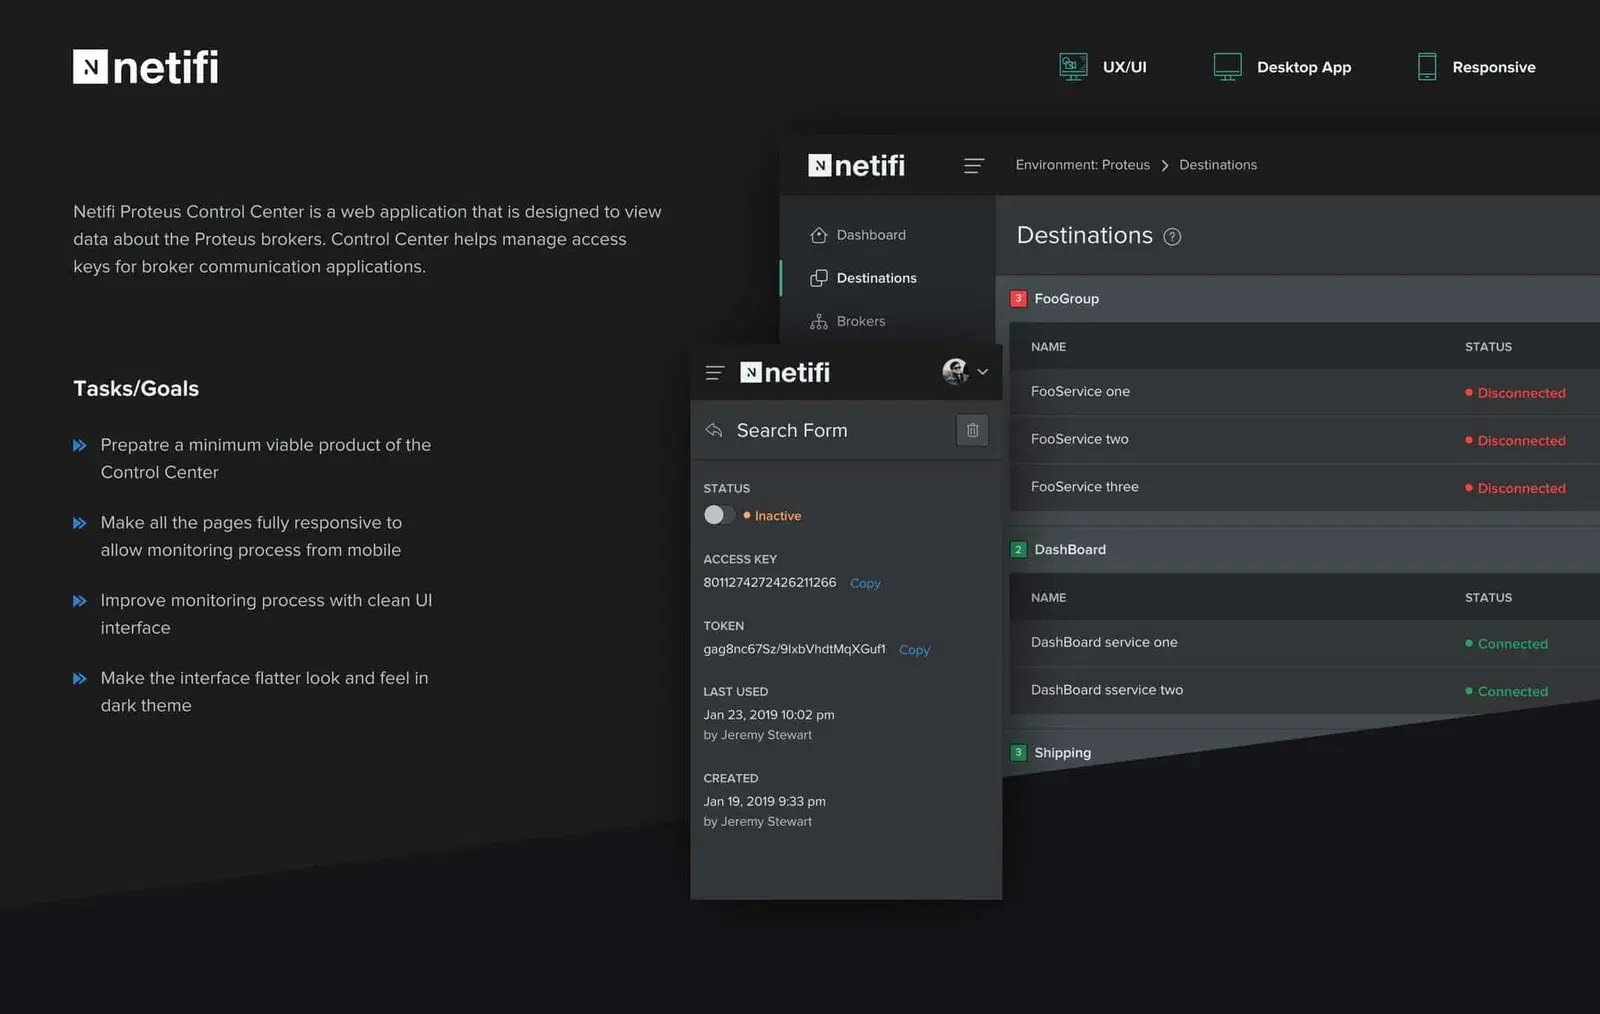Screen dimensions: 1600x1014
Task: Click Connected status of DashBoard service one
Action: (x=1507, y=644)
